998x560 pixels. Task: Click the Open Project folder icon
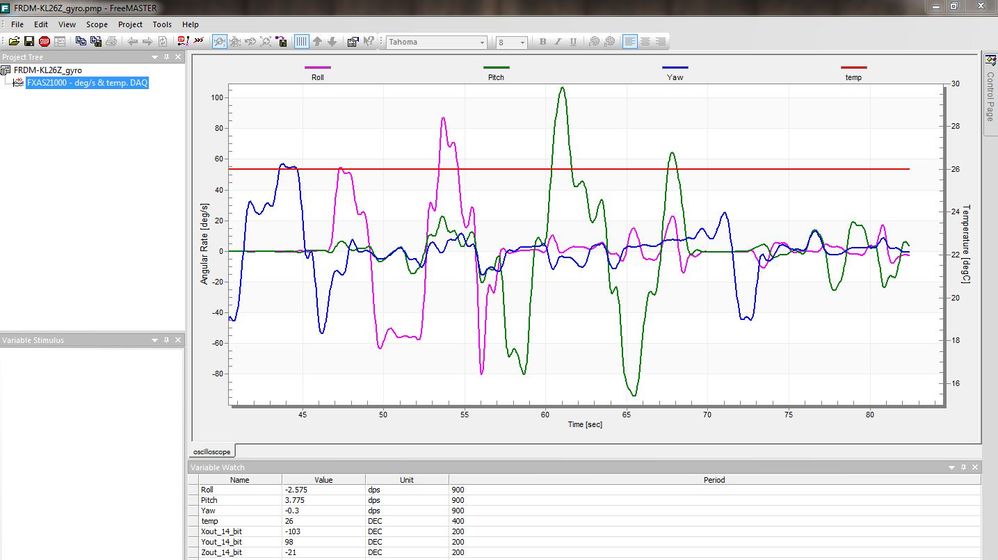tap(14, 41)
